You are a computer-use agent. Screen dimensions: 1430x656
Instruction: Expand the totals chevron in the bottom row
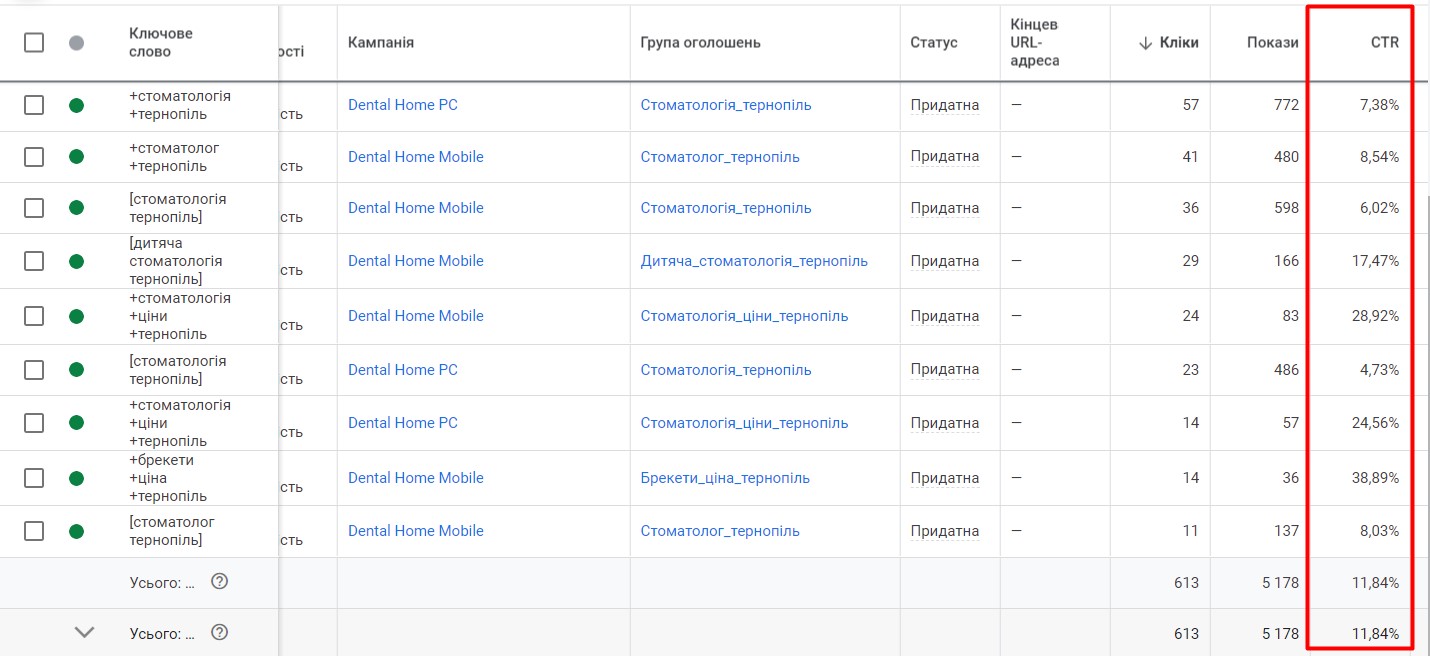85,632
